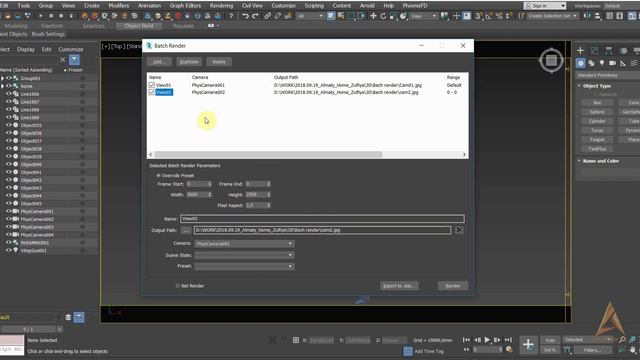Select Lights category in Create panel

[602, 63]
